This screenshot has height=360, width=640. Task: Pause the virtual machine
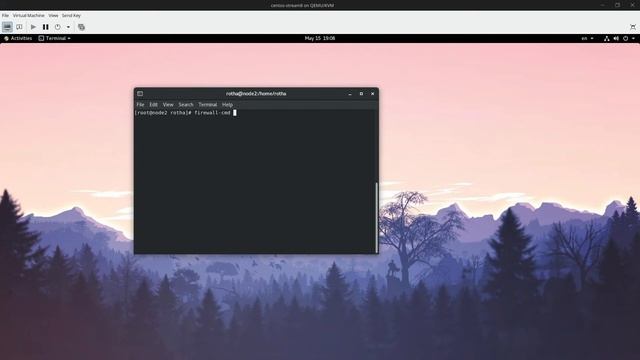46,27
